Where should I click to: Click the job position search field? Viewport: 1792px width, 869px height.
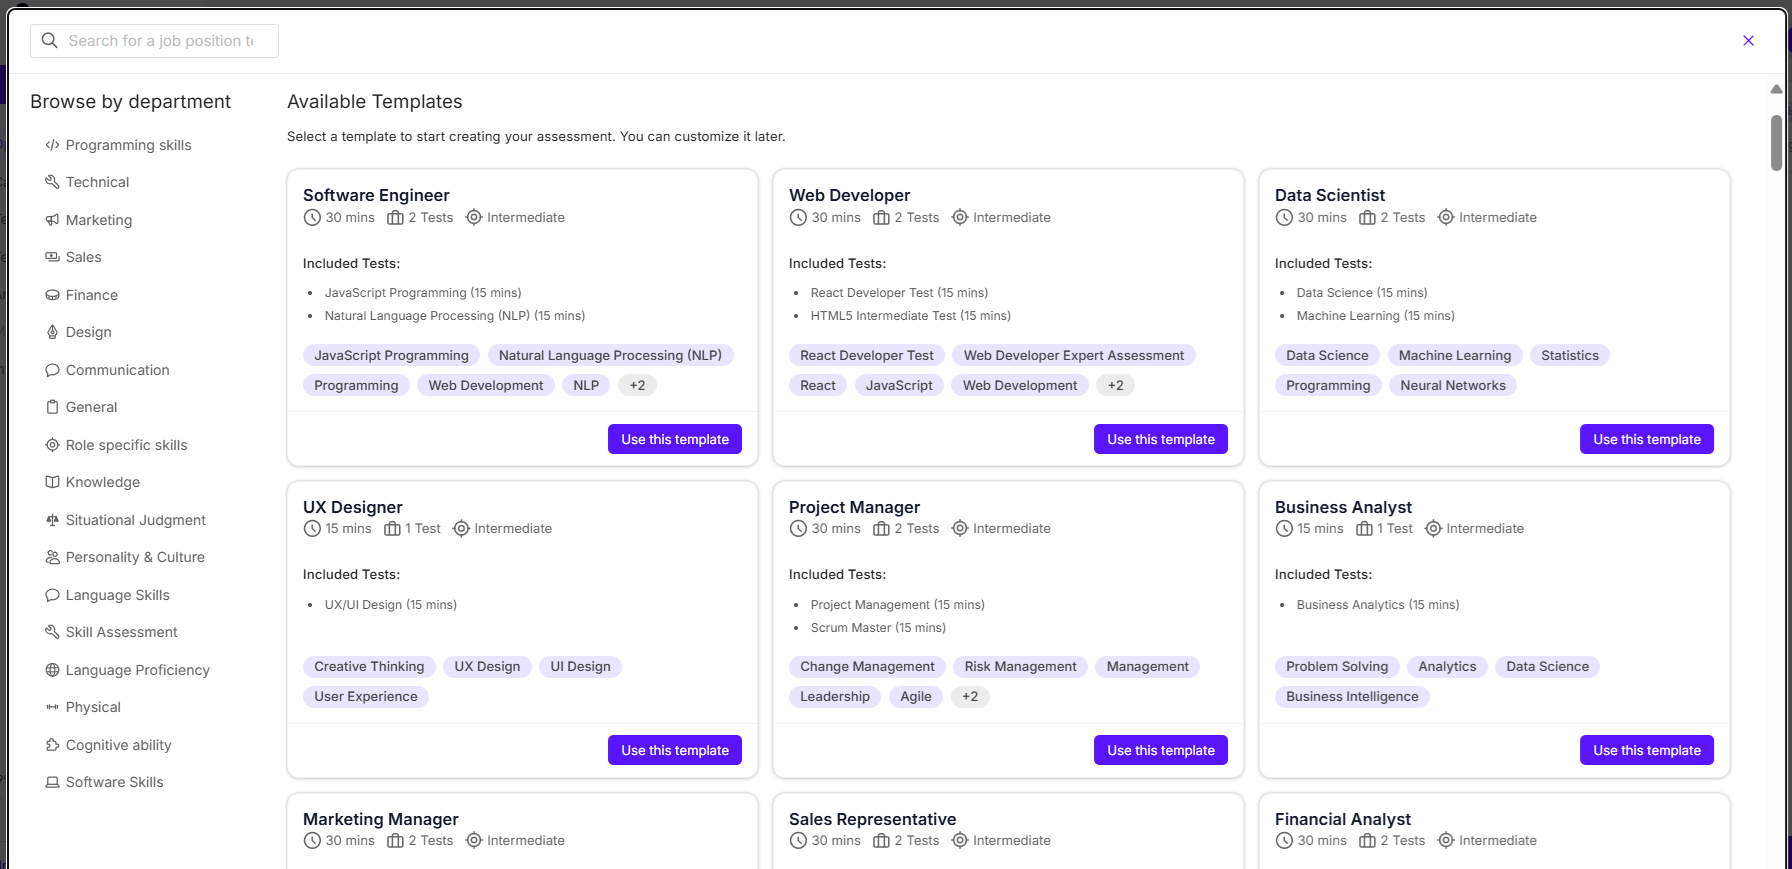[x=160, y=41]
